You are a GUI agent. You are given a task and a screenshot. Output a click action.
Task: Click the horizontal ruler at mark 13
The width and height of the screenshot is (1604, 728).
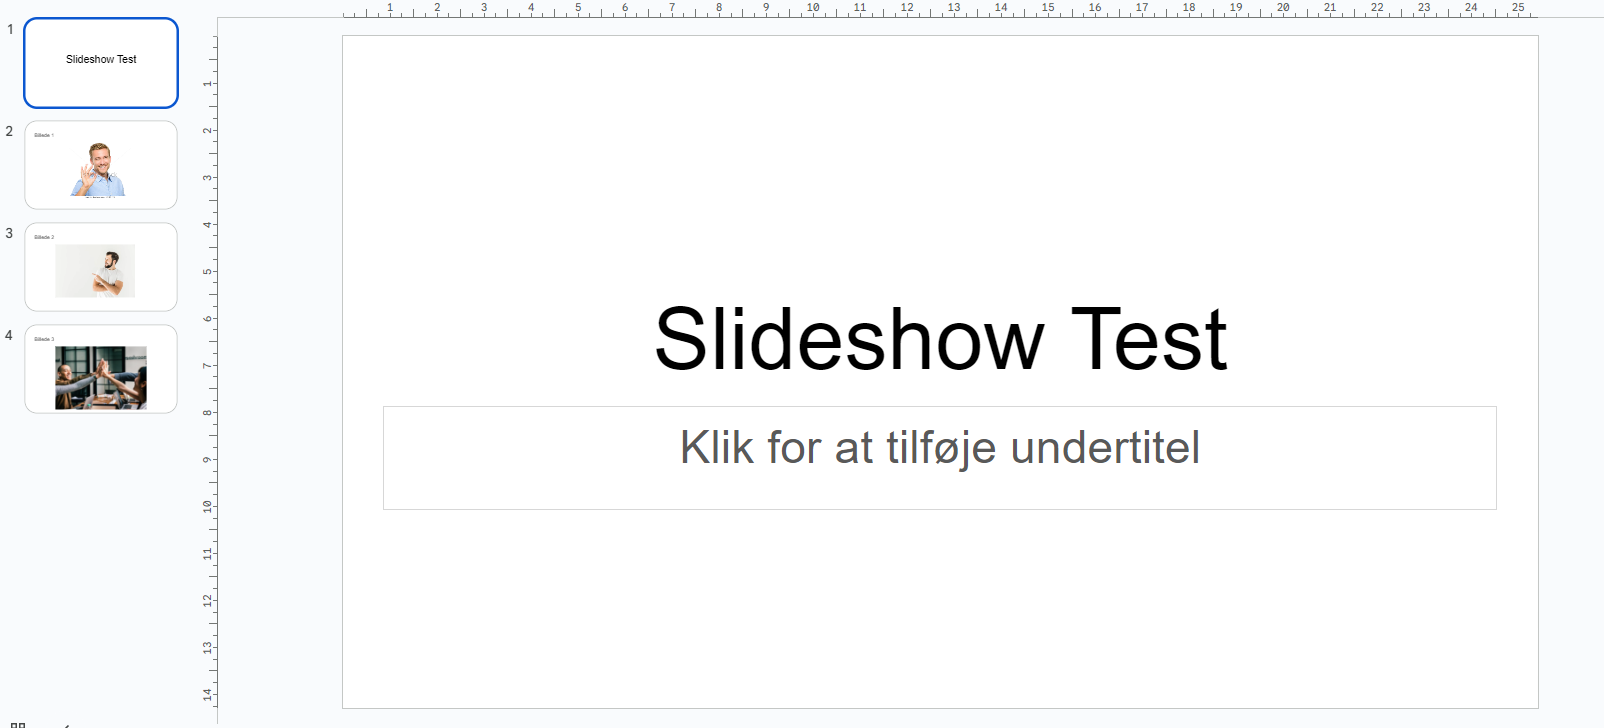pyautogui.click(x=953, y=9)
